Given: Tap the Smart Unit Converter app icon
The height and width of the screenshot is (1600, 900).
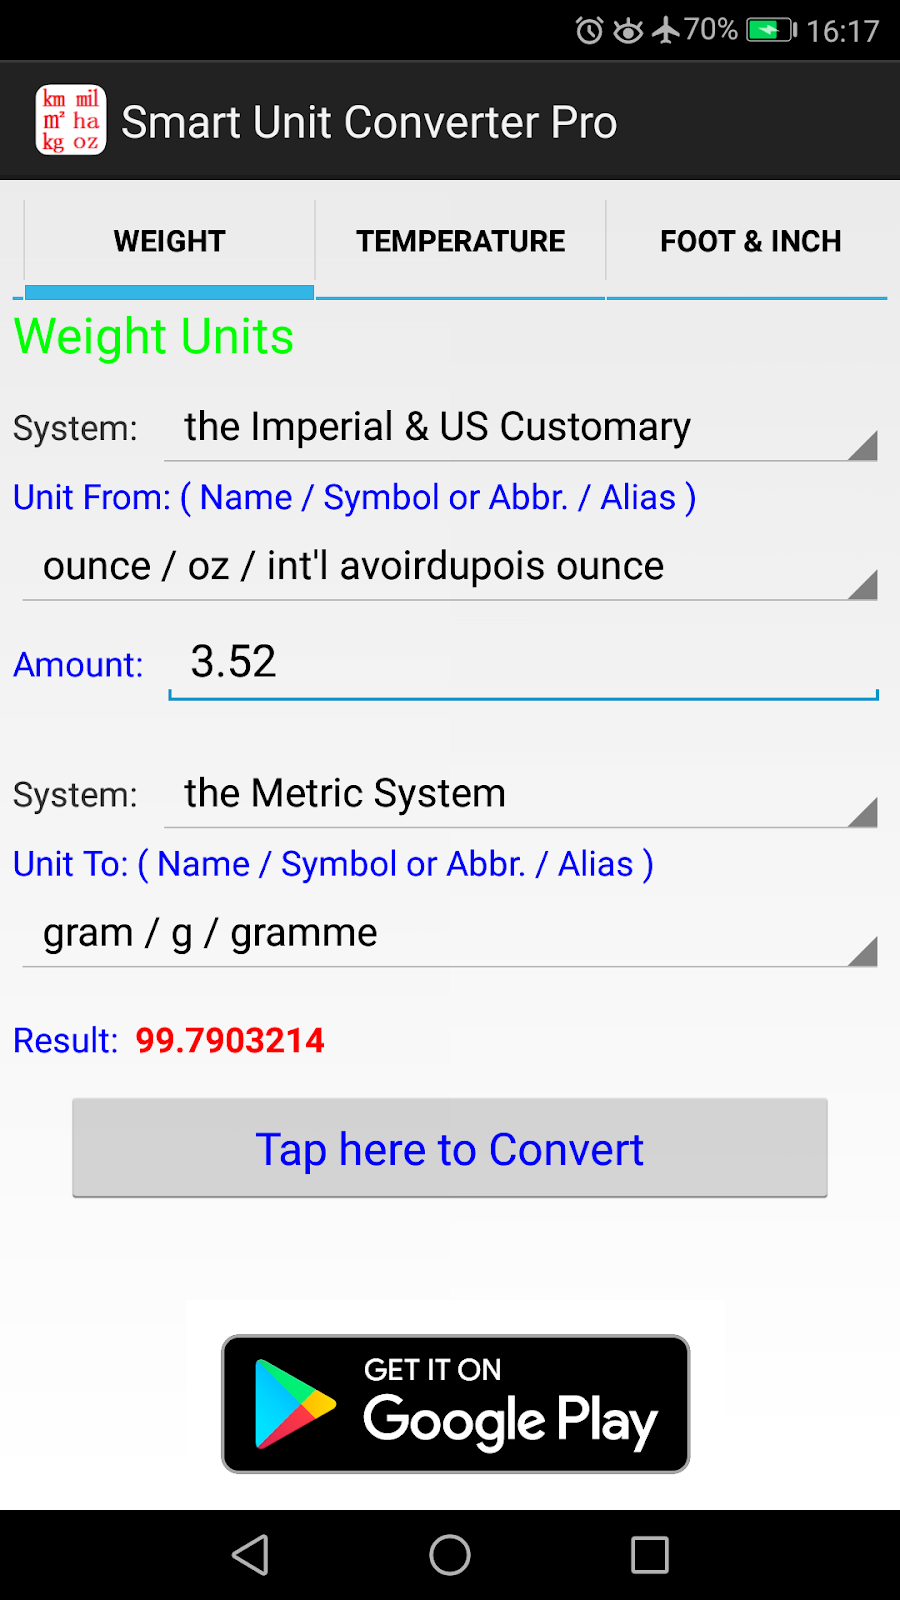Looking at the screenshot, I should click(70, 120).
